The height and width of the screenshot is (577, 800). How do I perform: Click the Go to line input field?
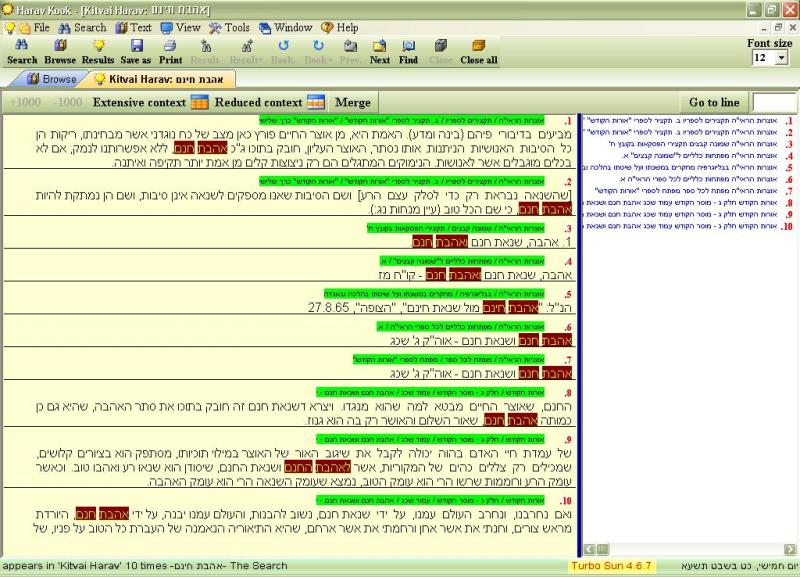click(x=773, y=102)
